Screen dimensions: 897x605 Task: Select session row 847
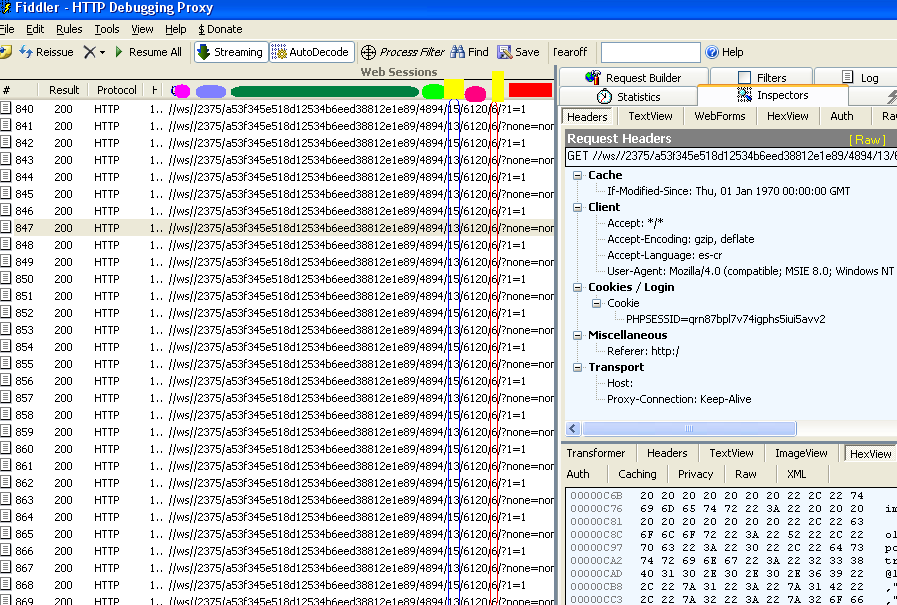tap(277, 228)
